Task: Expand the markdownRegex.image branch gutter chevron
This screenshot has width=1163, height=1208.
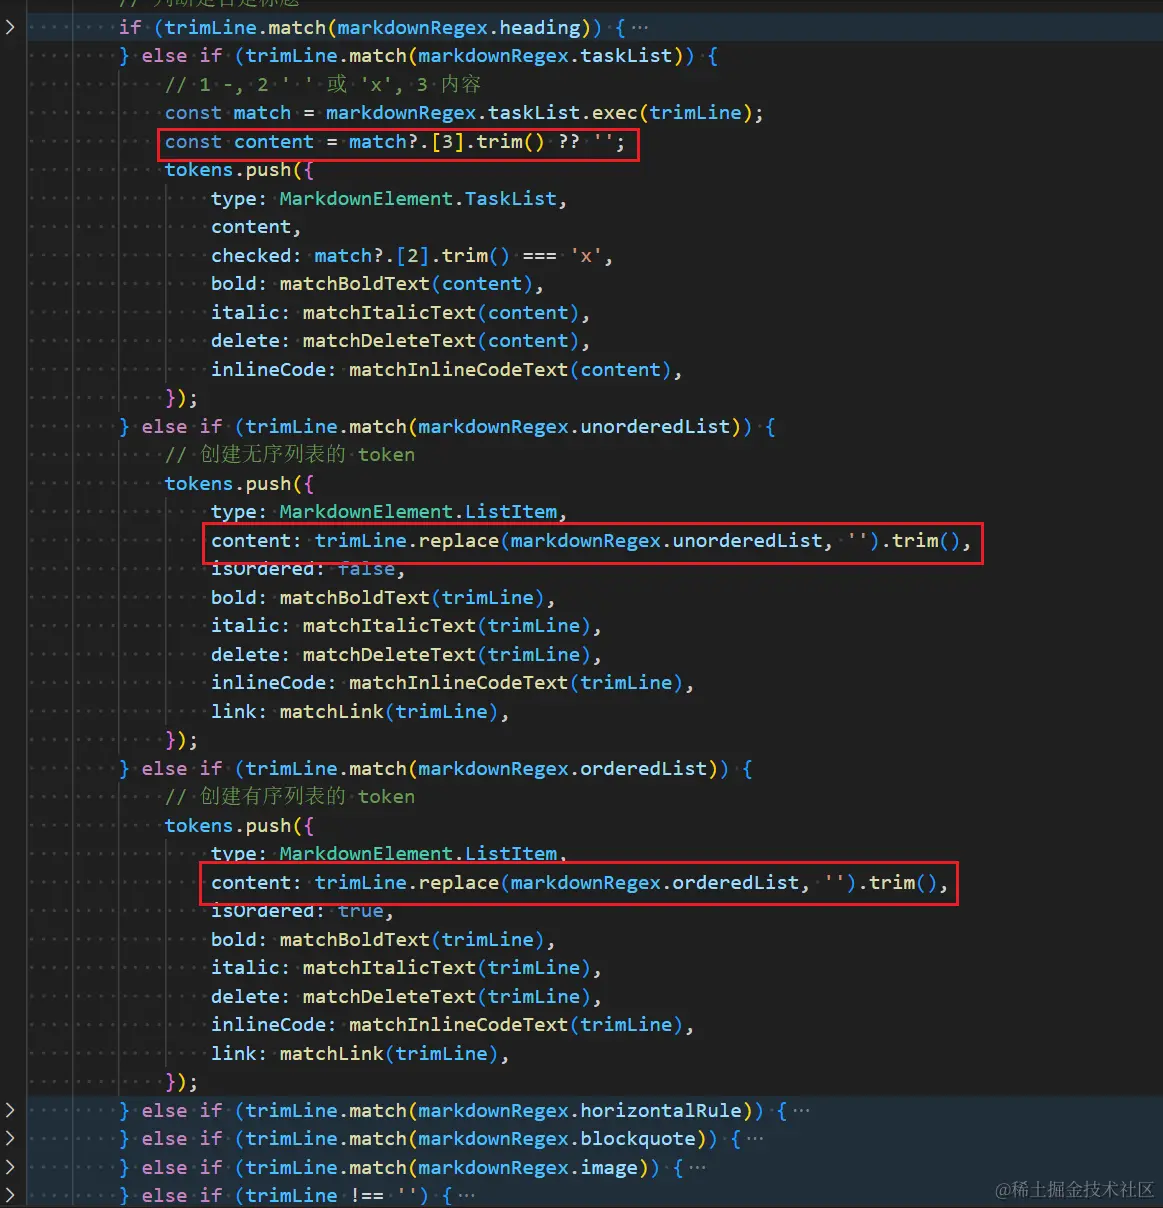Action: click(x=10, y=1167)
